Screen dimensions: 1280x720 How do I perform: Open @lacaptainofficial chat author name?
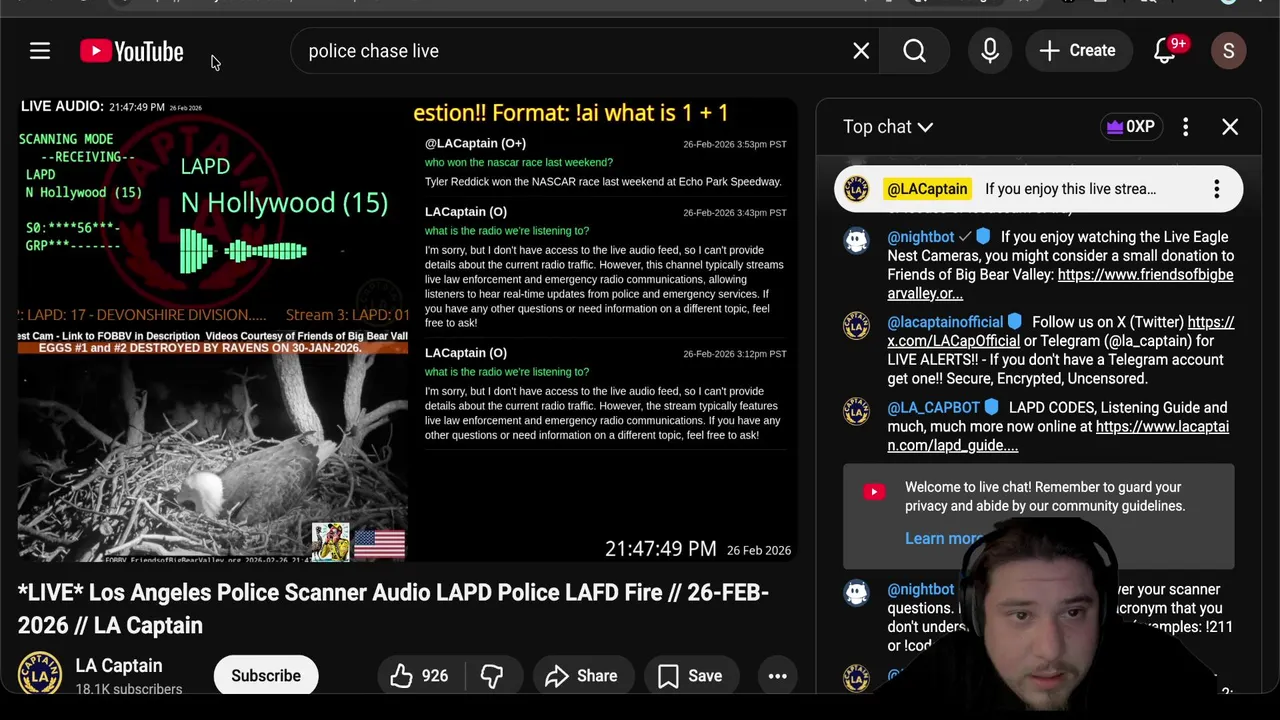click(945, 322)
